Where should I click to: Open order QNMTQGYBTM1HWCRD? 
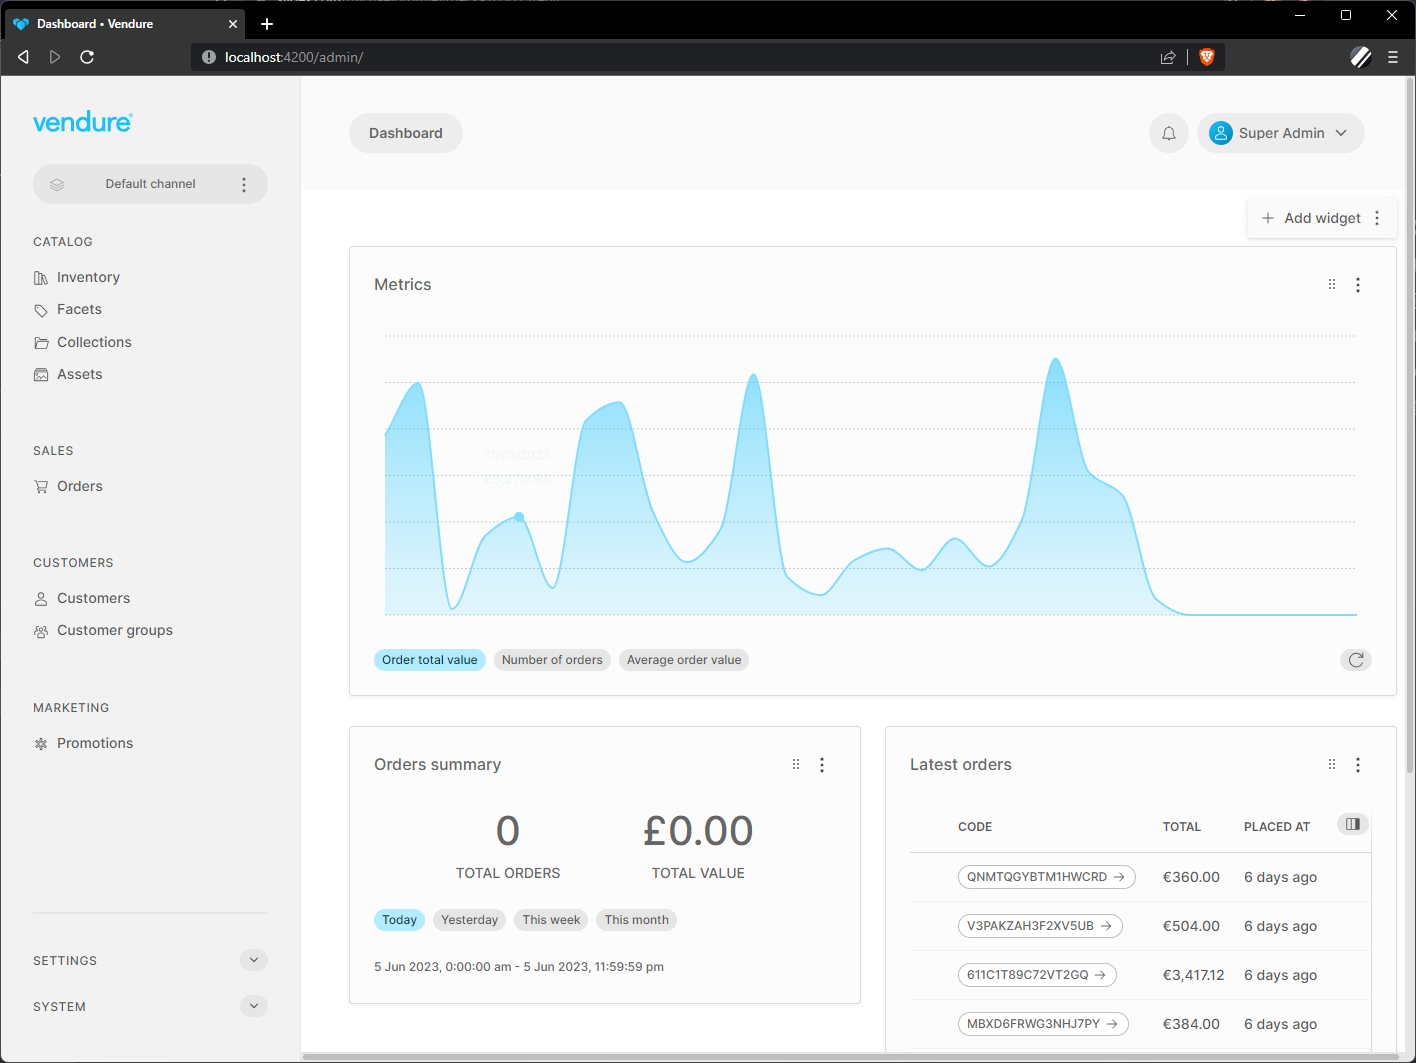click(1046, 877)
